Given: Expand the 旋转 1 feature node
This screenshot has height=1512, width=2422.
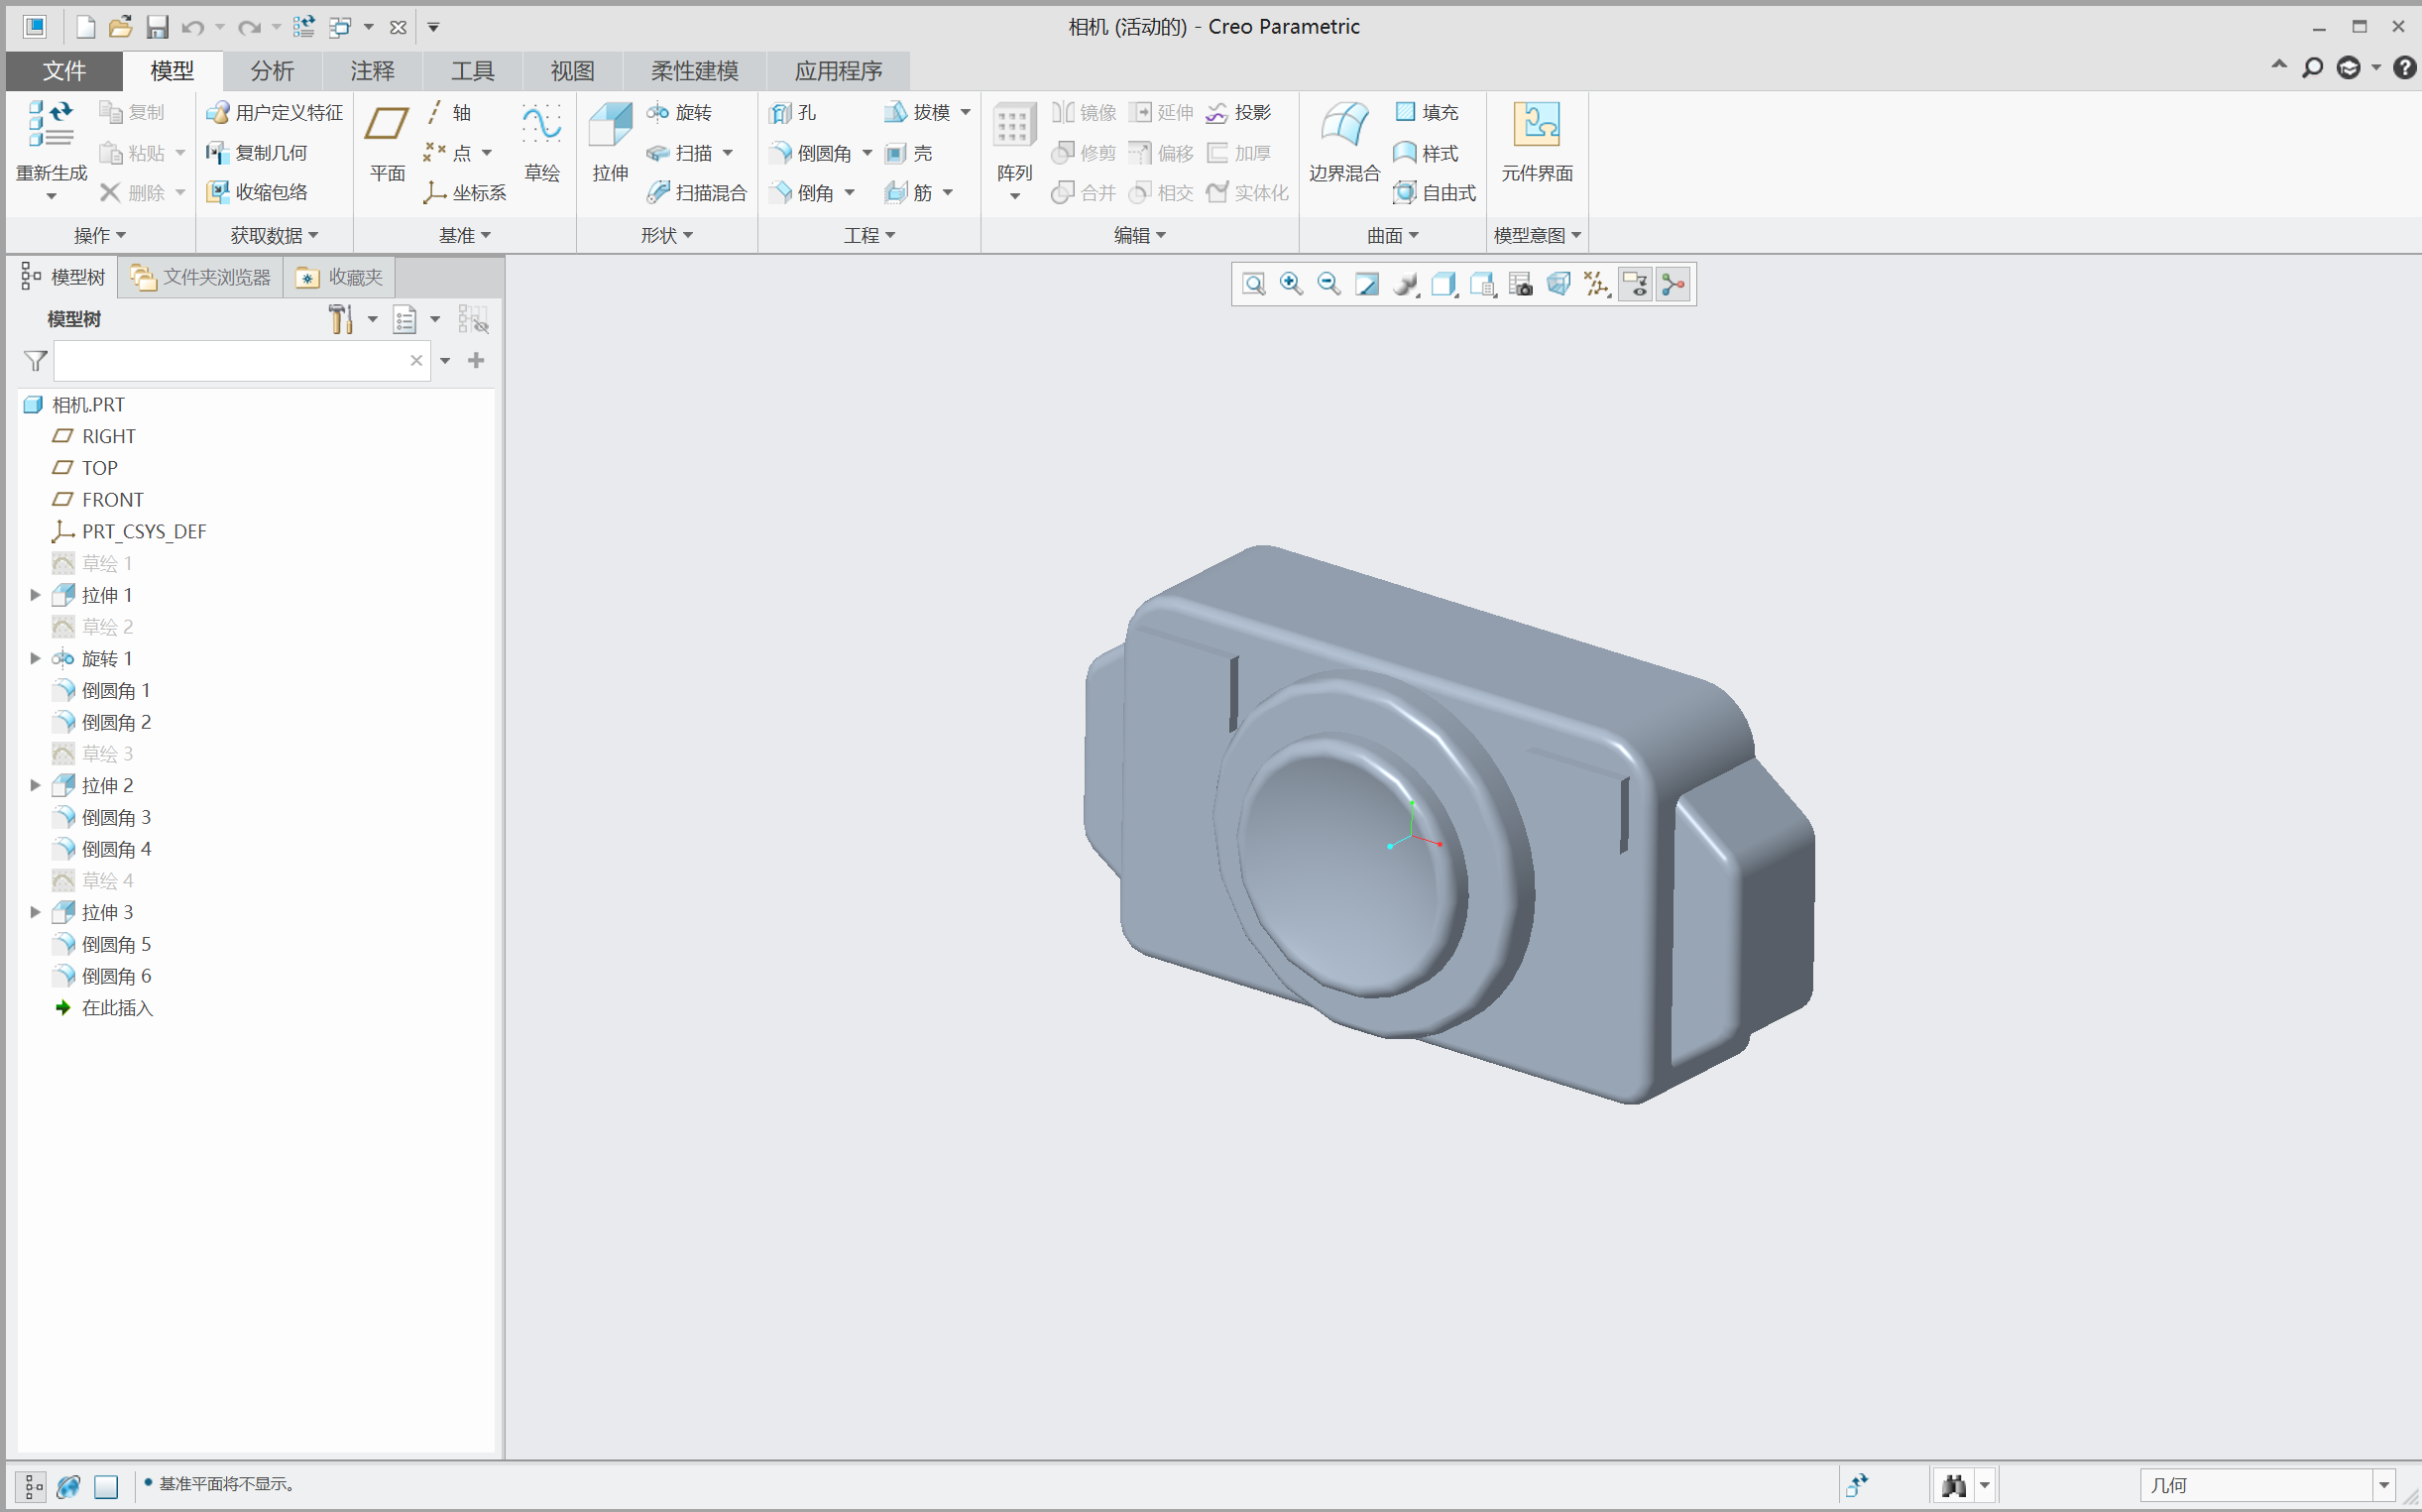Looking at the screenshot, I should 35,658.
